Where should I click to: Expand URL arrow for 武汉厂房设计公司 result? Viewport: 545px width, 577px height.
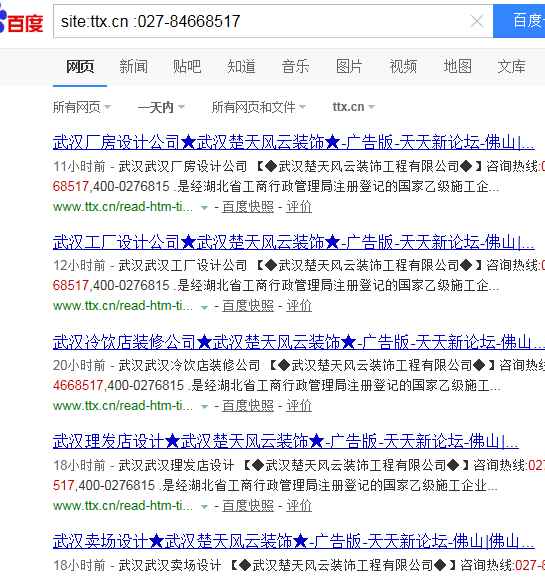205,208
